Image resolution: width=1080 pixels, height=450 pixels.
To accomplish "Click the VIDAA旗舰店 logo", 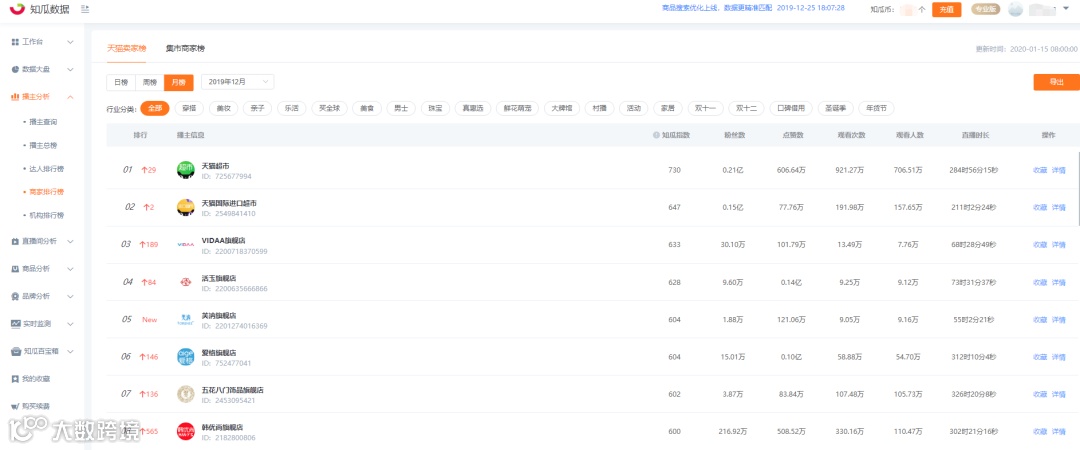I will [186, 244].
